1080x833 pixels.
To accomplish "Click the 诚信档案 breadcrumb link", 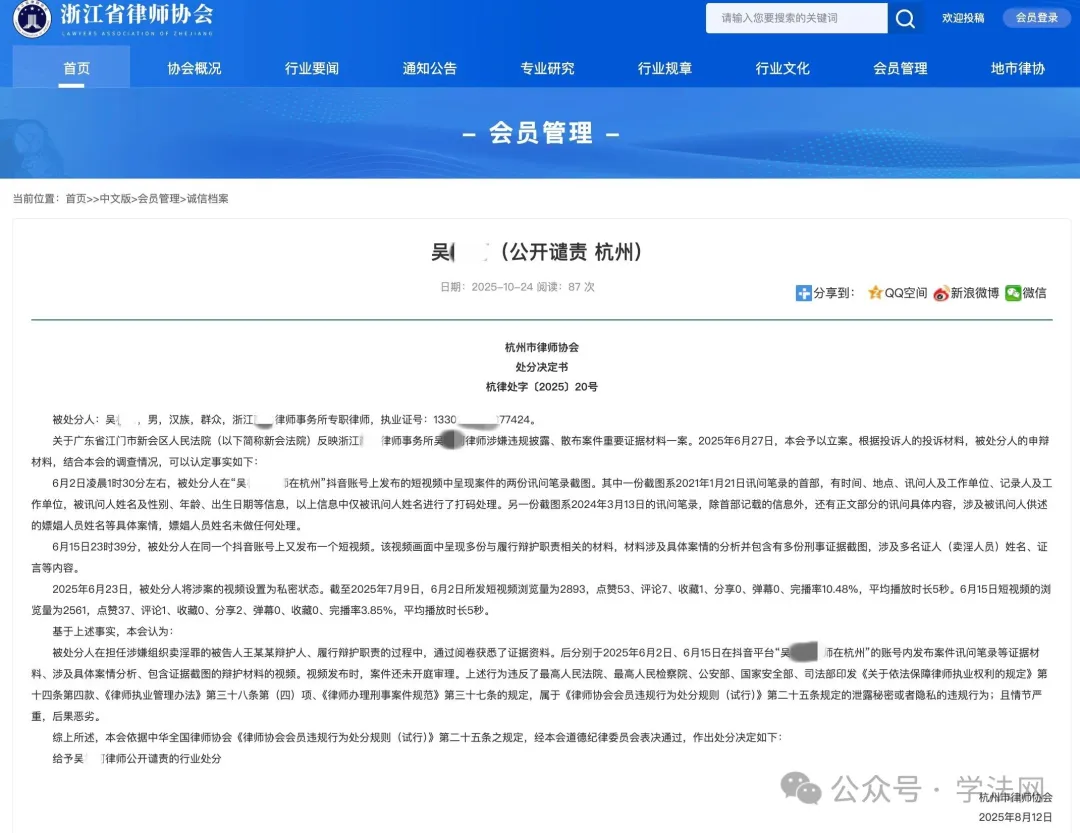I will (207, 198).
